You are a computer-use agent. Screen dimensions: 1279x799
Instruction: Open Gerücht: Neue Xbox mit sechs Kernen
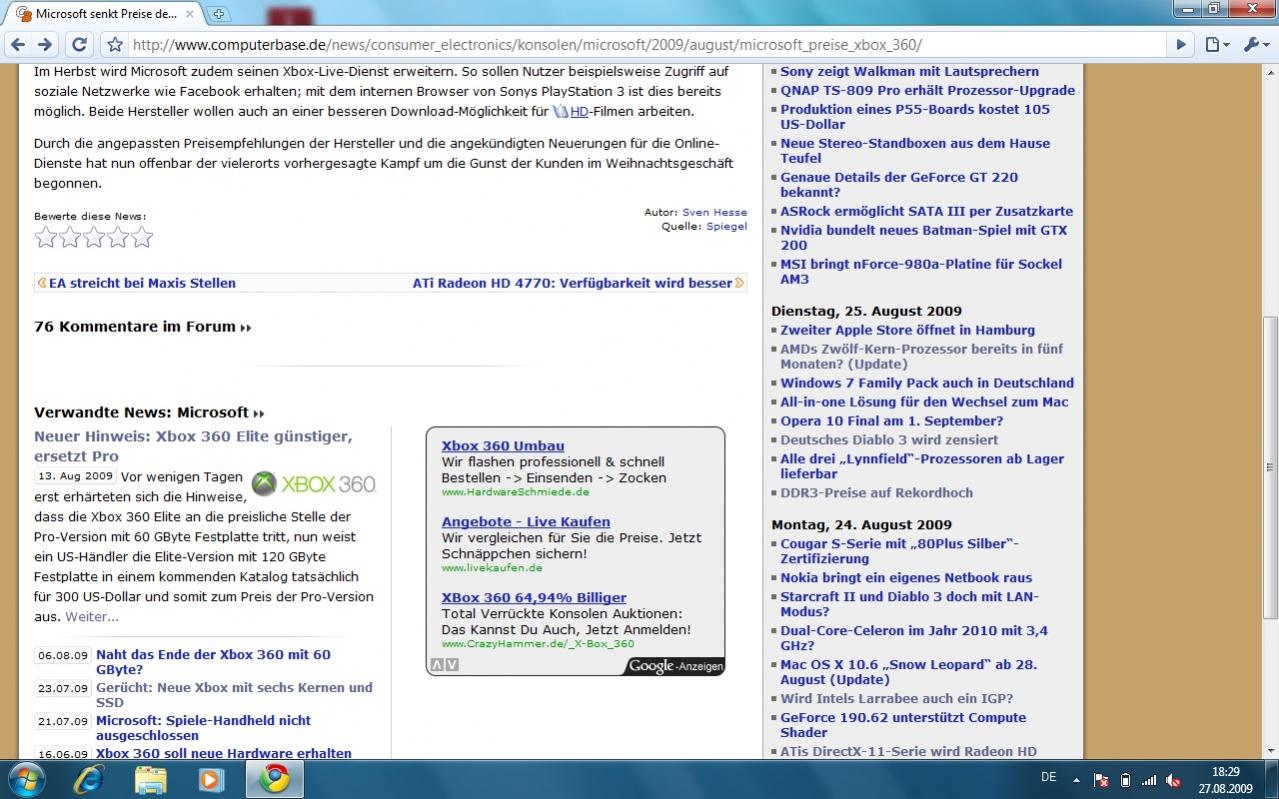pyautogui.click(x=234, y=695)
